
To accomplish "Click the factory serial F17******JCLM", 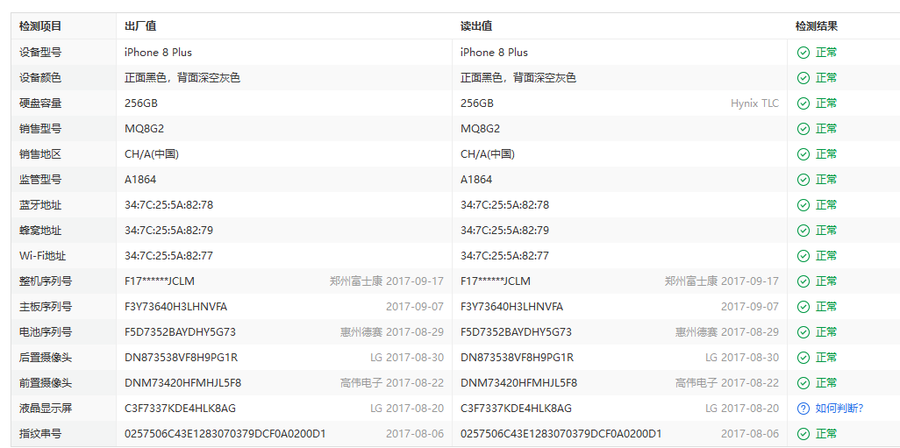I will [x=160, y=281].
